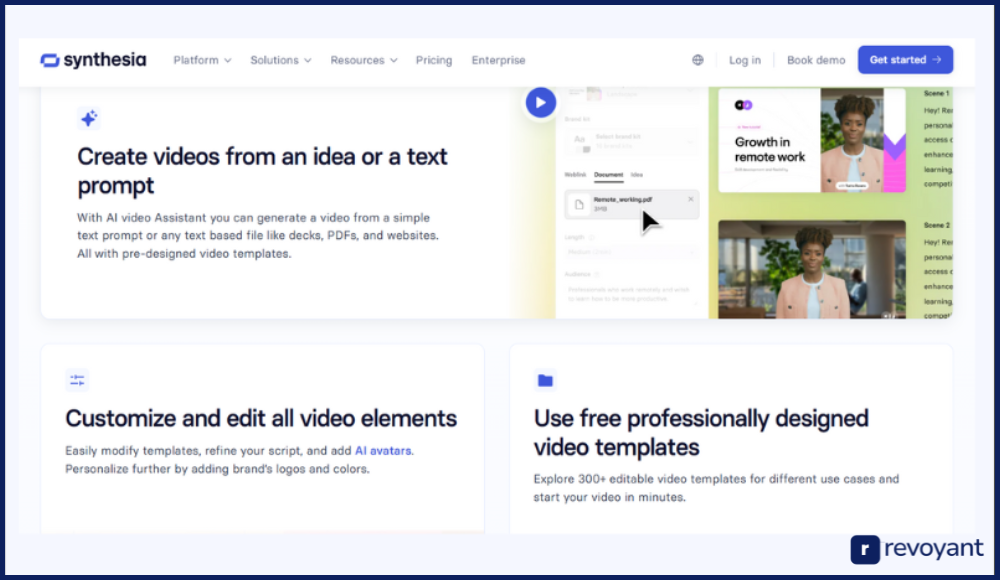Click the Log in link
This screenshot has width=1000, height=580.
pos(744,60)
